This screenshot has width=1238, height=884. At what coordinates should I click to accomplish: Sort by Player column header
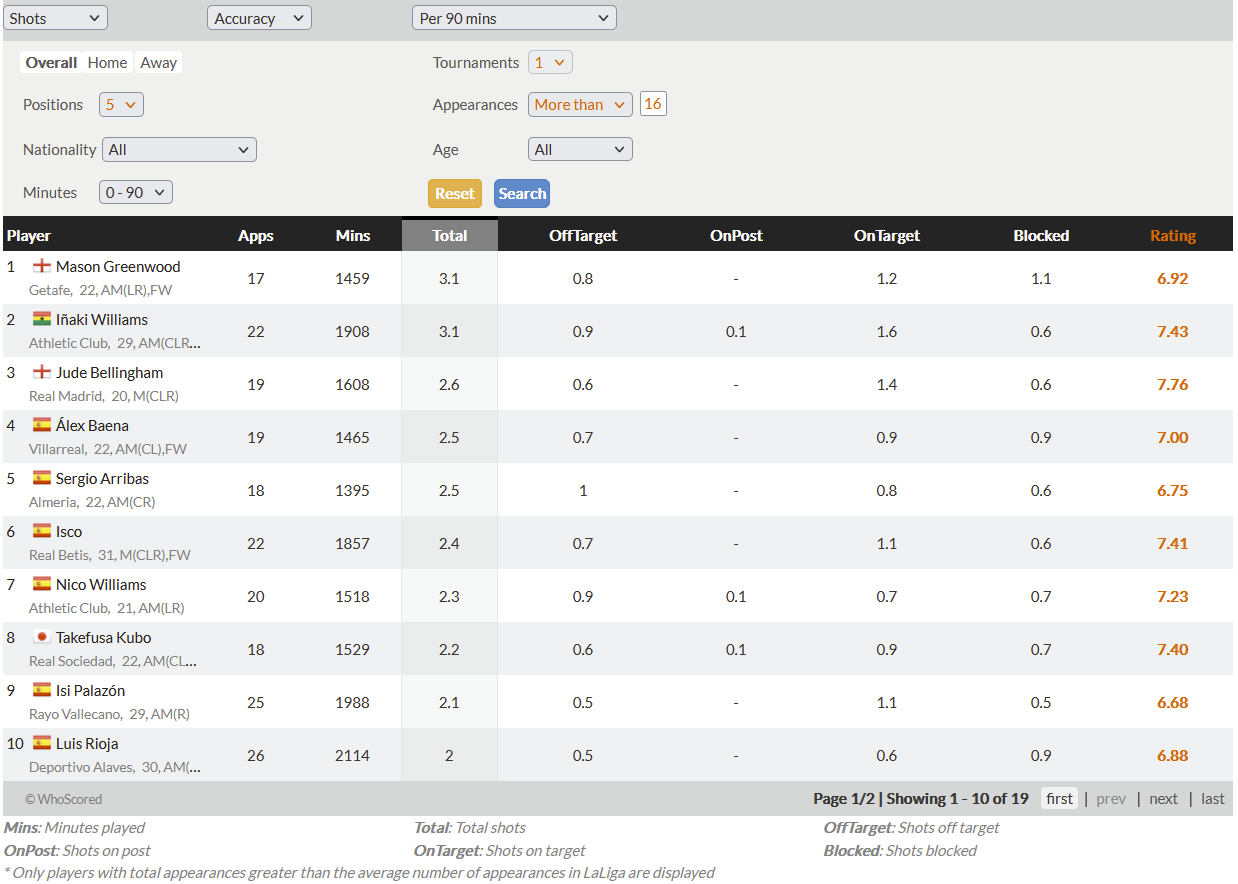pos(29,236)
